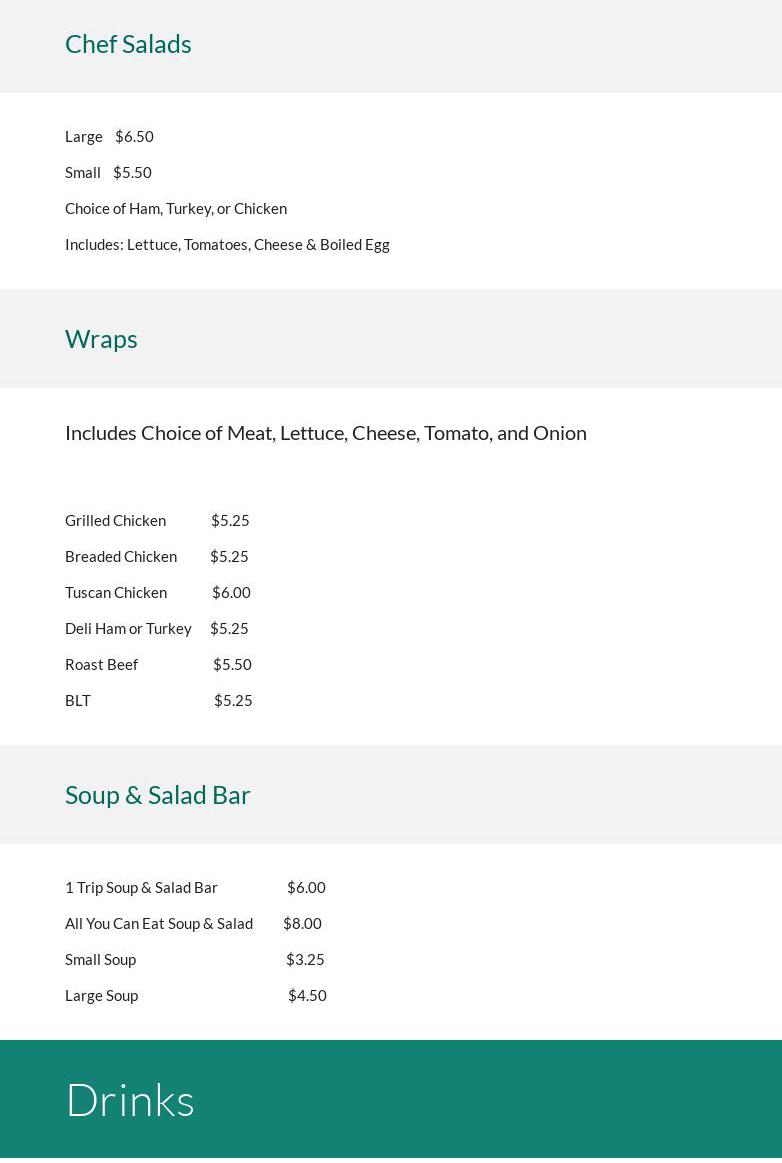Click the BLT wrap item

(78, 700)
